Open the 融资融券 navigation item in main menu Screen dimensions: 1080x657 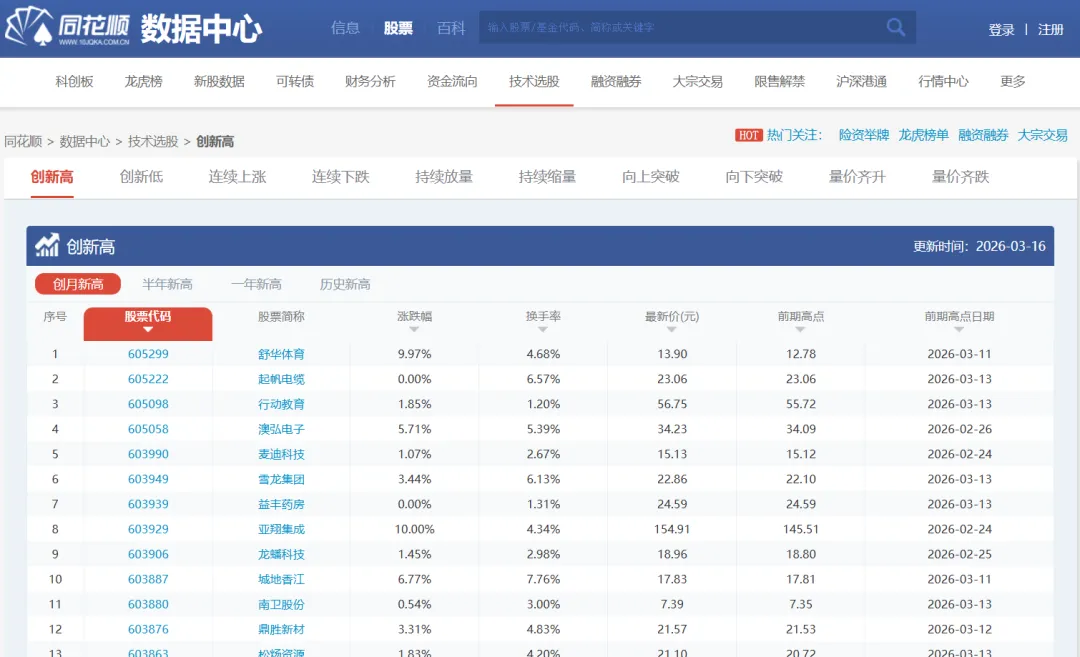[x=616, y=81]
